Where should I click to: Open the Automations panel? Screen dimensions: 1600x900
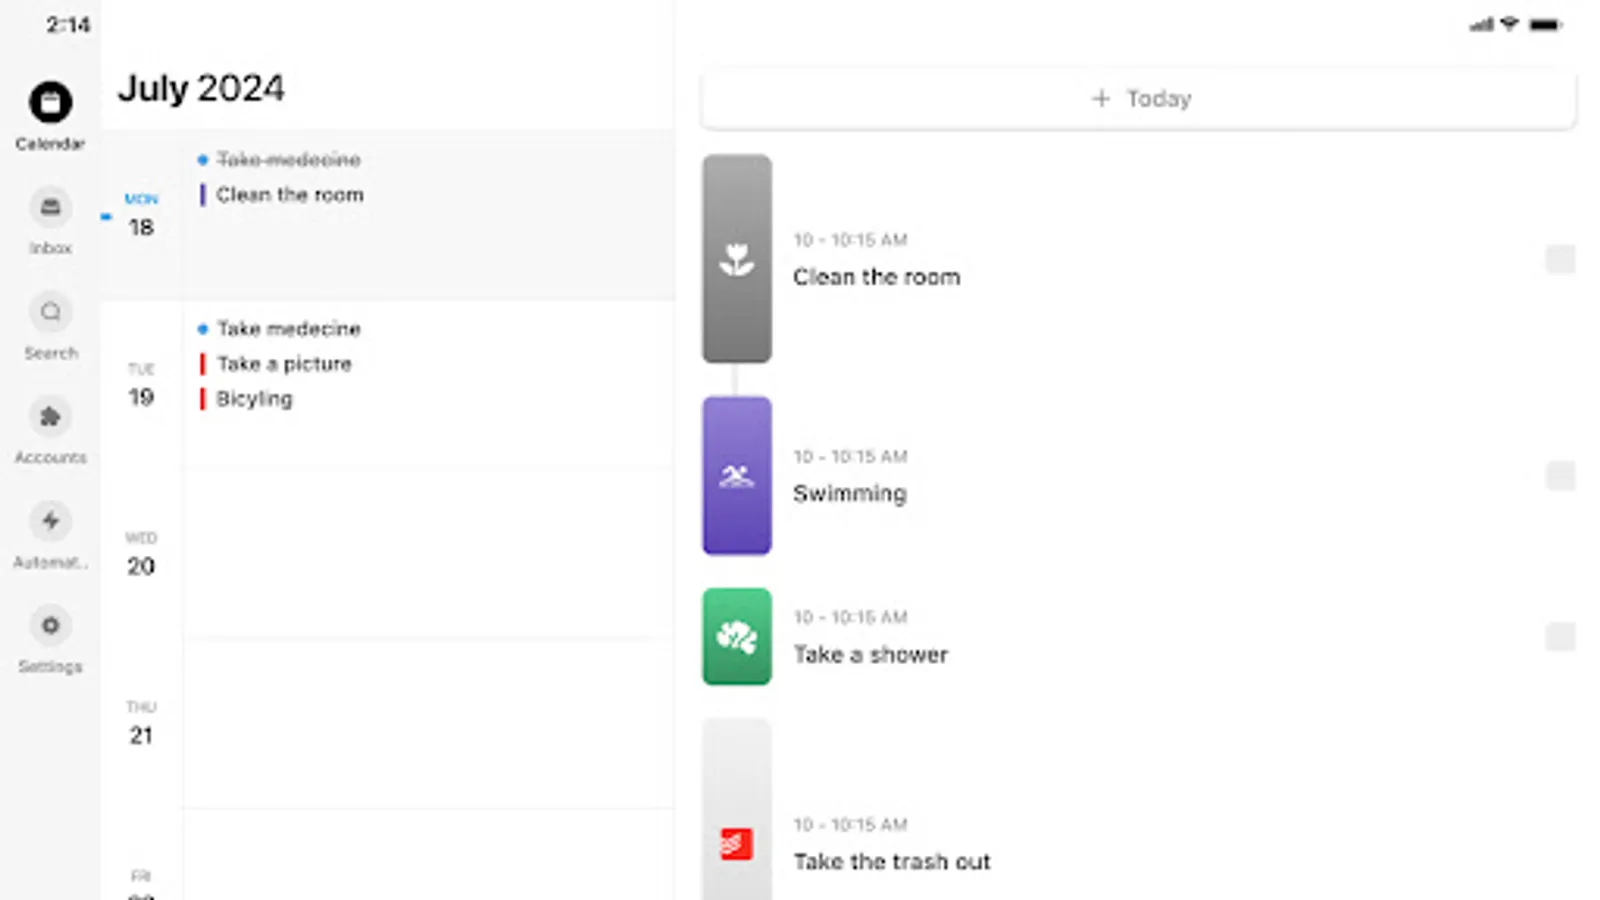[x=50, y=521]
